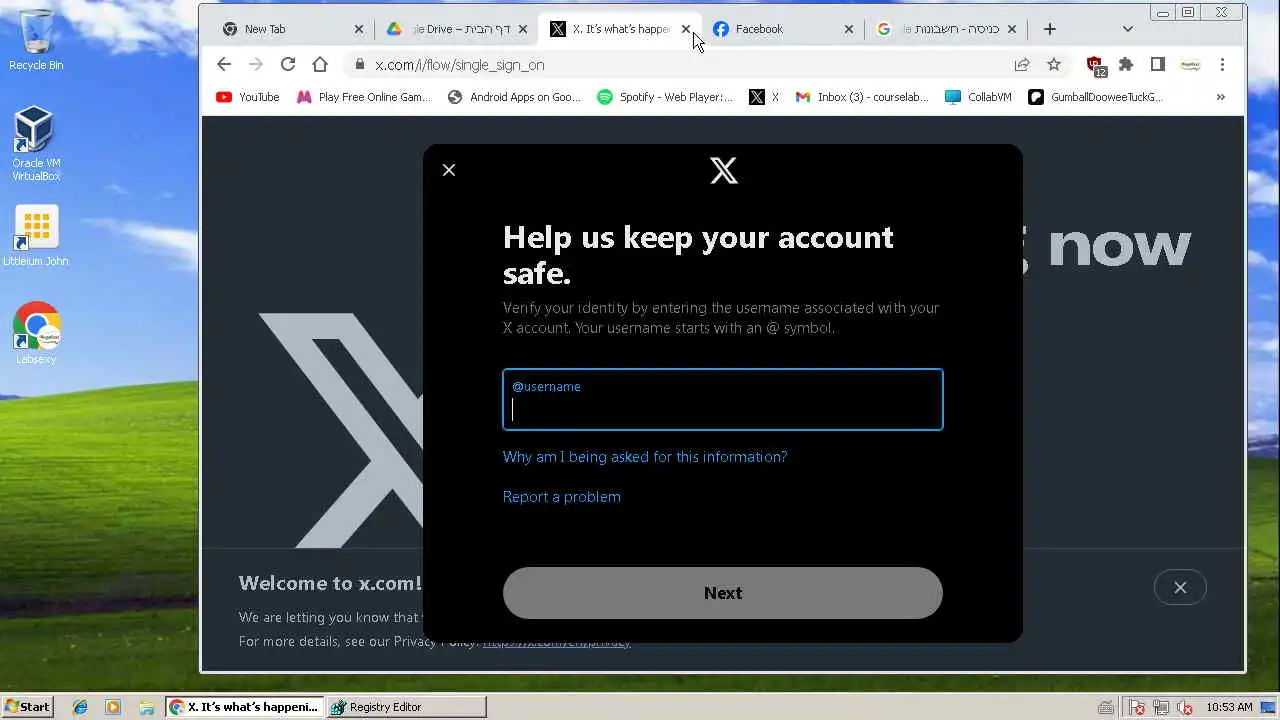Click the site lock icon

click(x=360, y=64)
